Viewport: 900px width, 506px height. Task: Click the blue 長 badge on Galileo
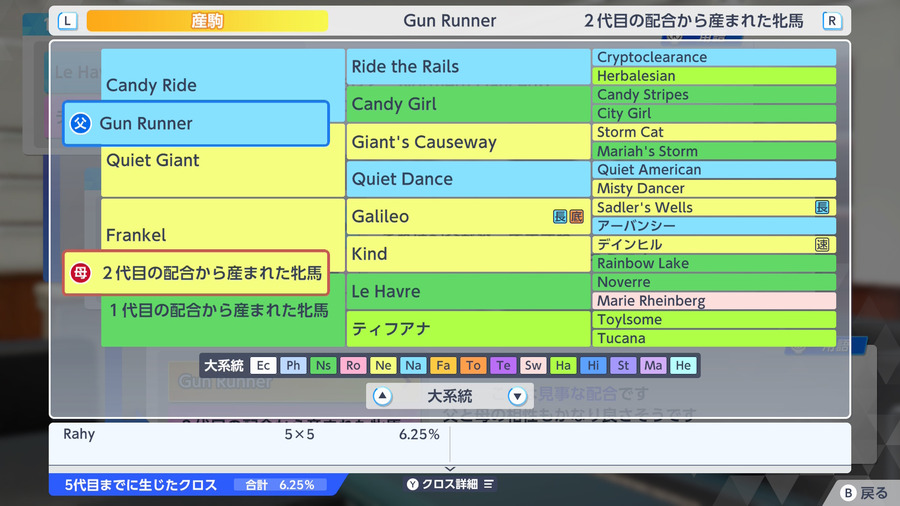560,216
